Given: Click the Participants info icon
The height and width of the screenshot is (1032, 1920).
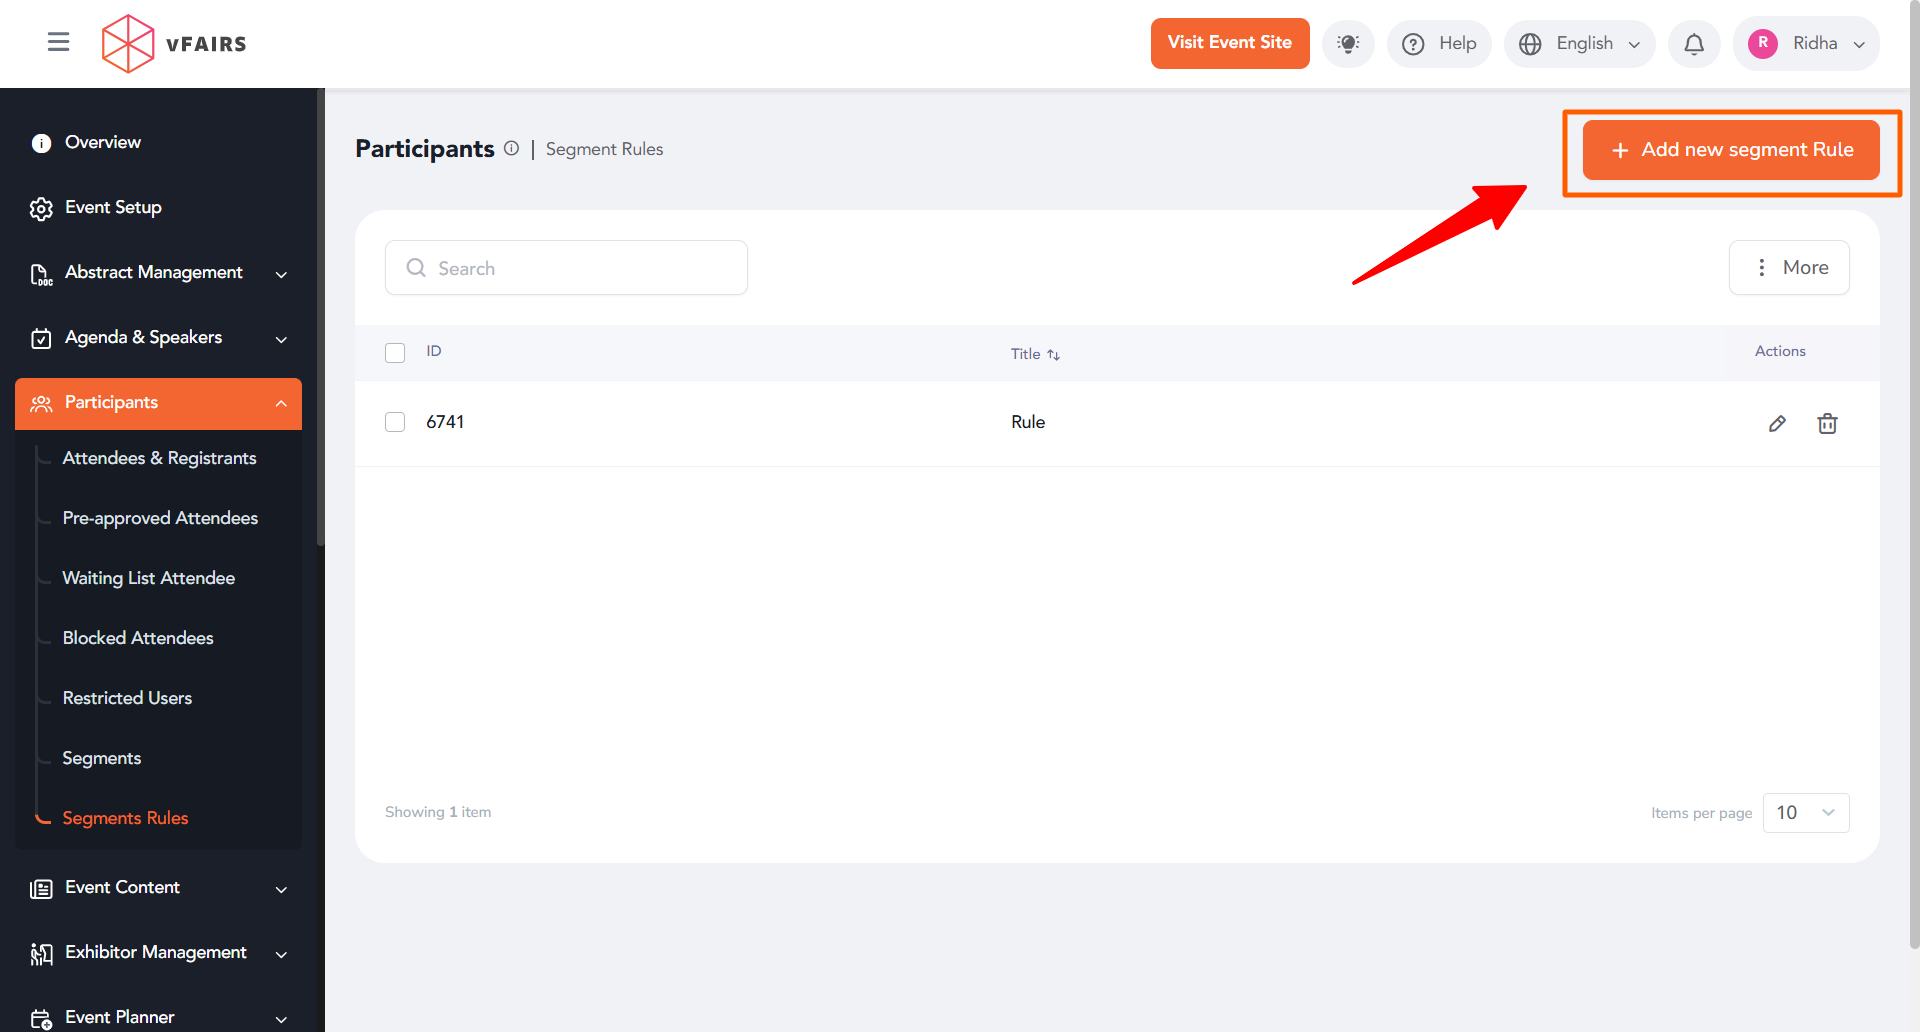Looking at the screenshot, I should coord(511,149).
